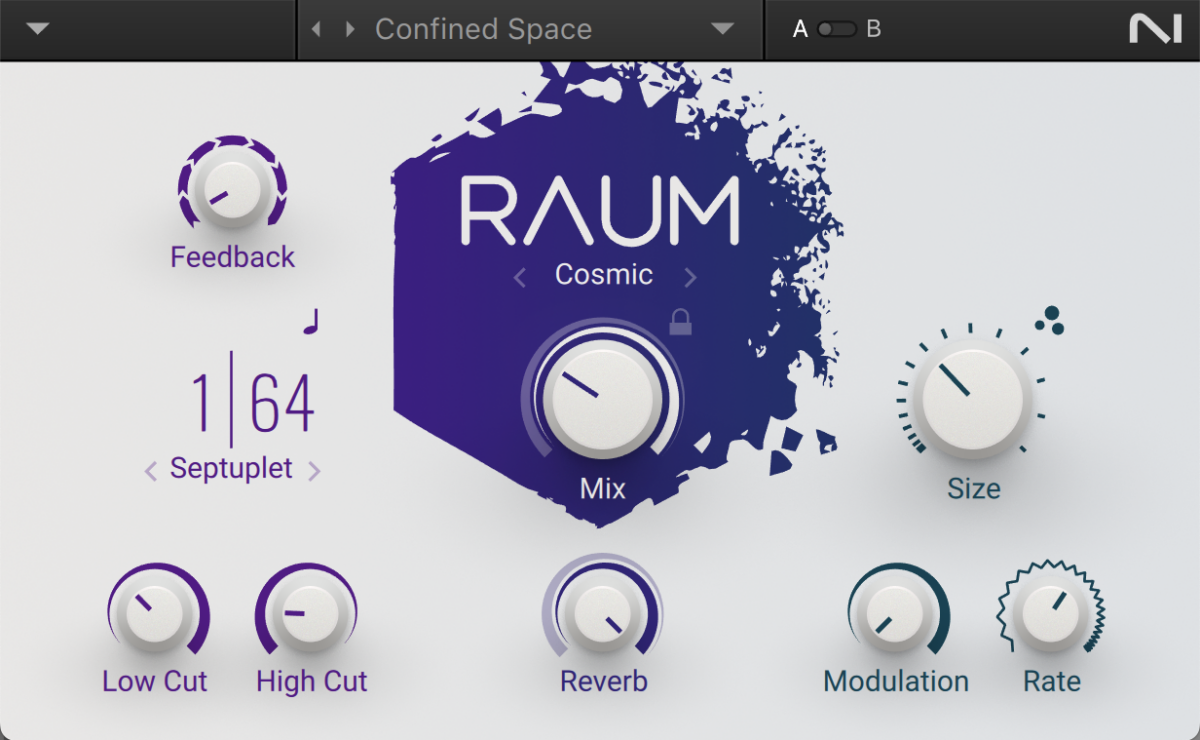The width and height of the screenshot is (1200, 740).
Task: Toggle the A/B comparison switch
Action: [x=836, y=29]
